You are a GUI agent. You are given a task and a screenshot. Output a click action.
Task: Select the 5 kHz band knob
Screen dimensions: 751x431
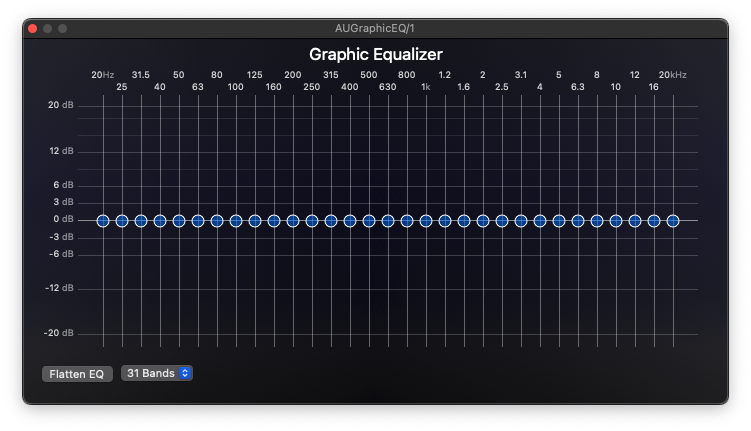click(559, 221)
